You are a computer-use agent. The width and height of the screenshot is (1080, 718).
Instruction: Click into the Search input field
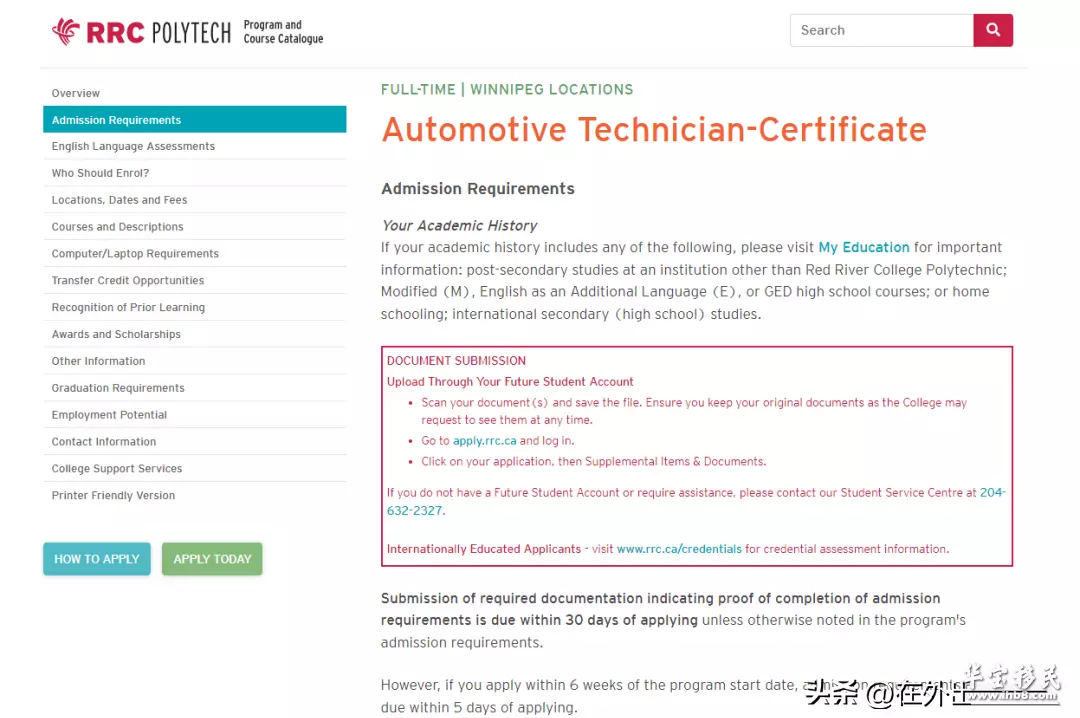point(880,30)
